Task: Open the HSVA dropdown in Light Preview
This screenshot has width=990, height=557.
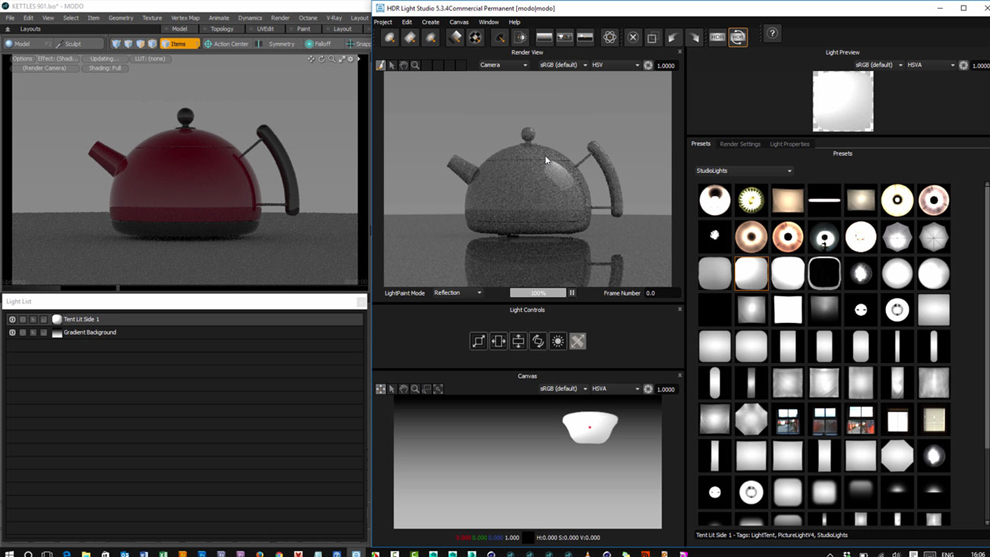Action: tap(931, 65)
